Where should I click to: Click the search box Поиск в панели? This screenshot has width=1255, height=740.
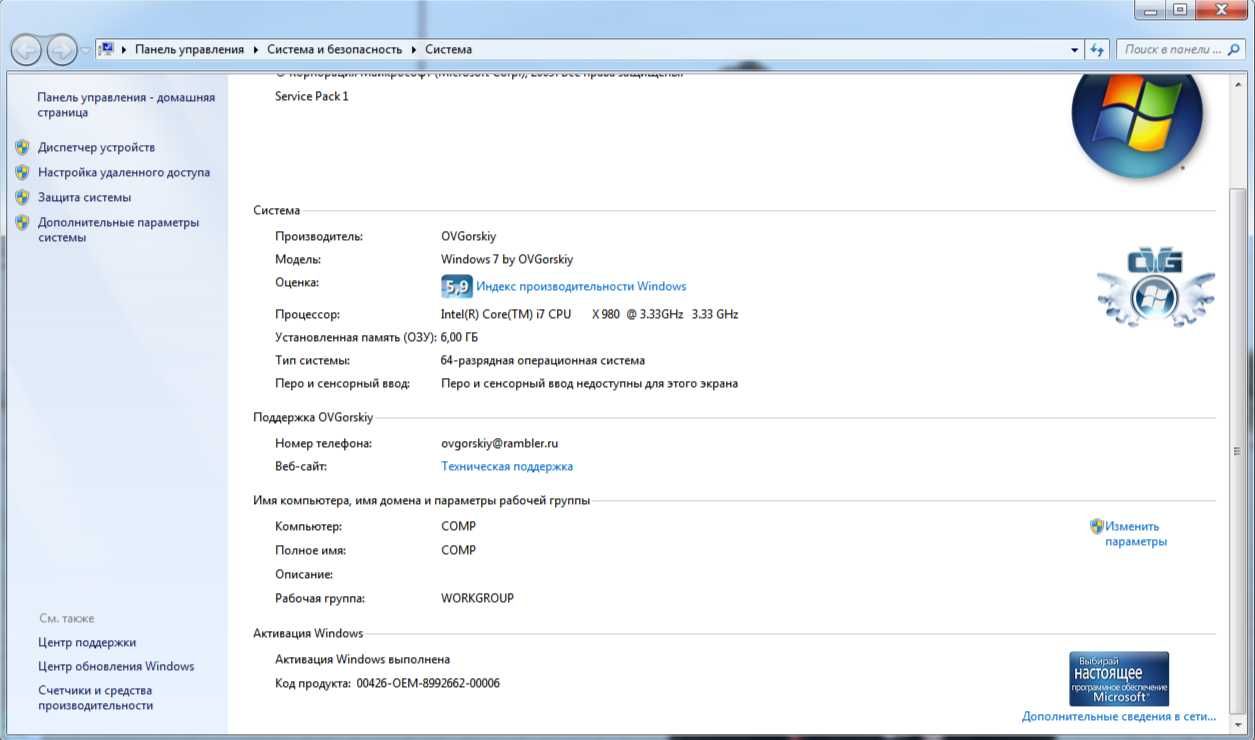[x=1179, y=49]
